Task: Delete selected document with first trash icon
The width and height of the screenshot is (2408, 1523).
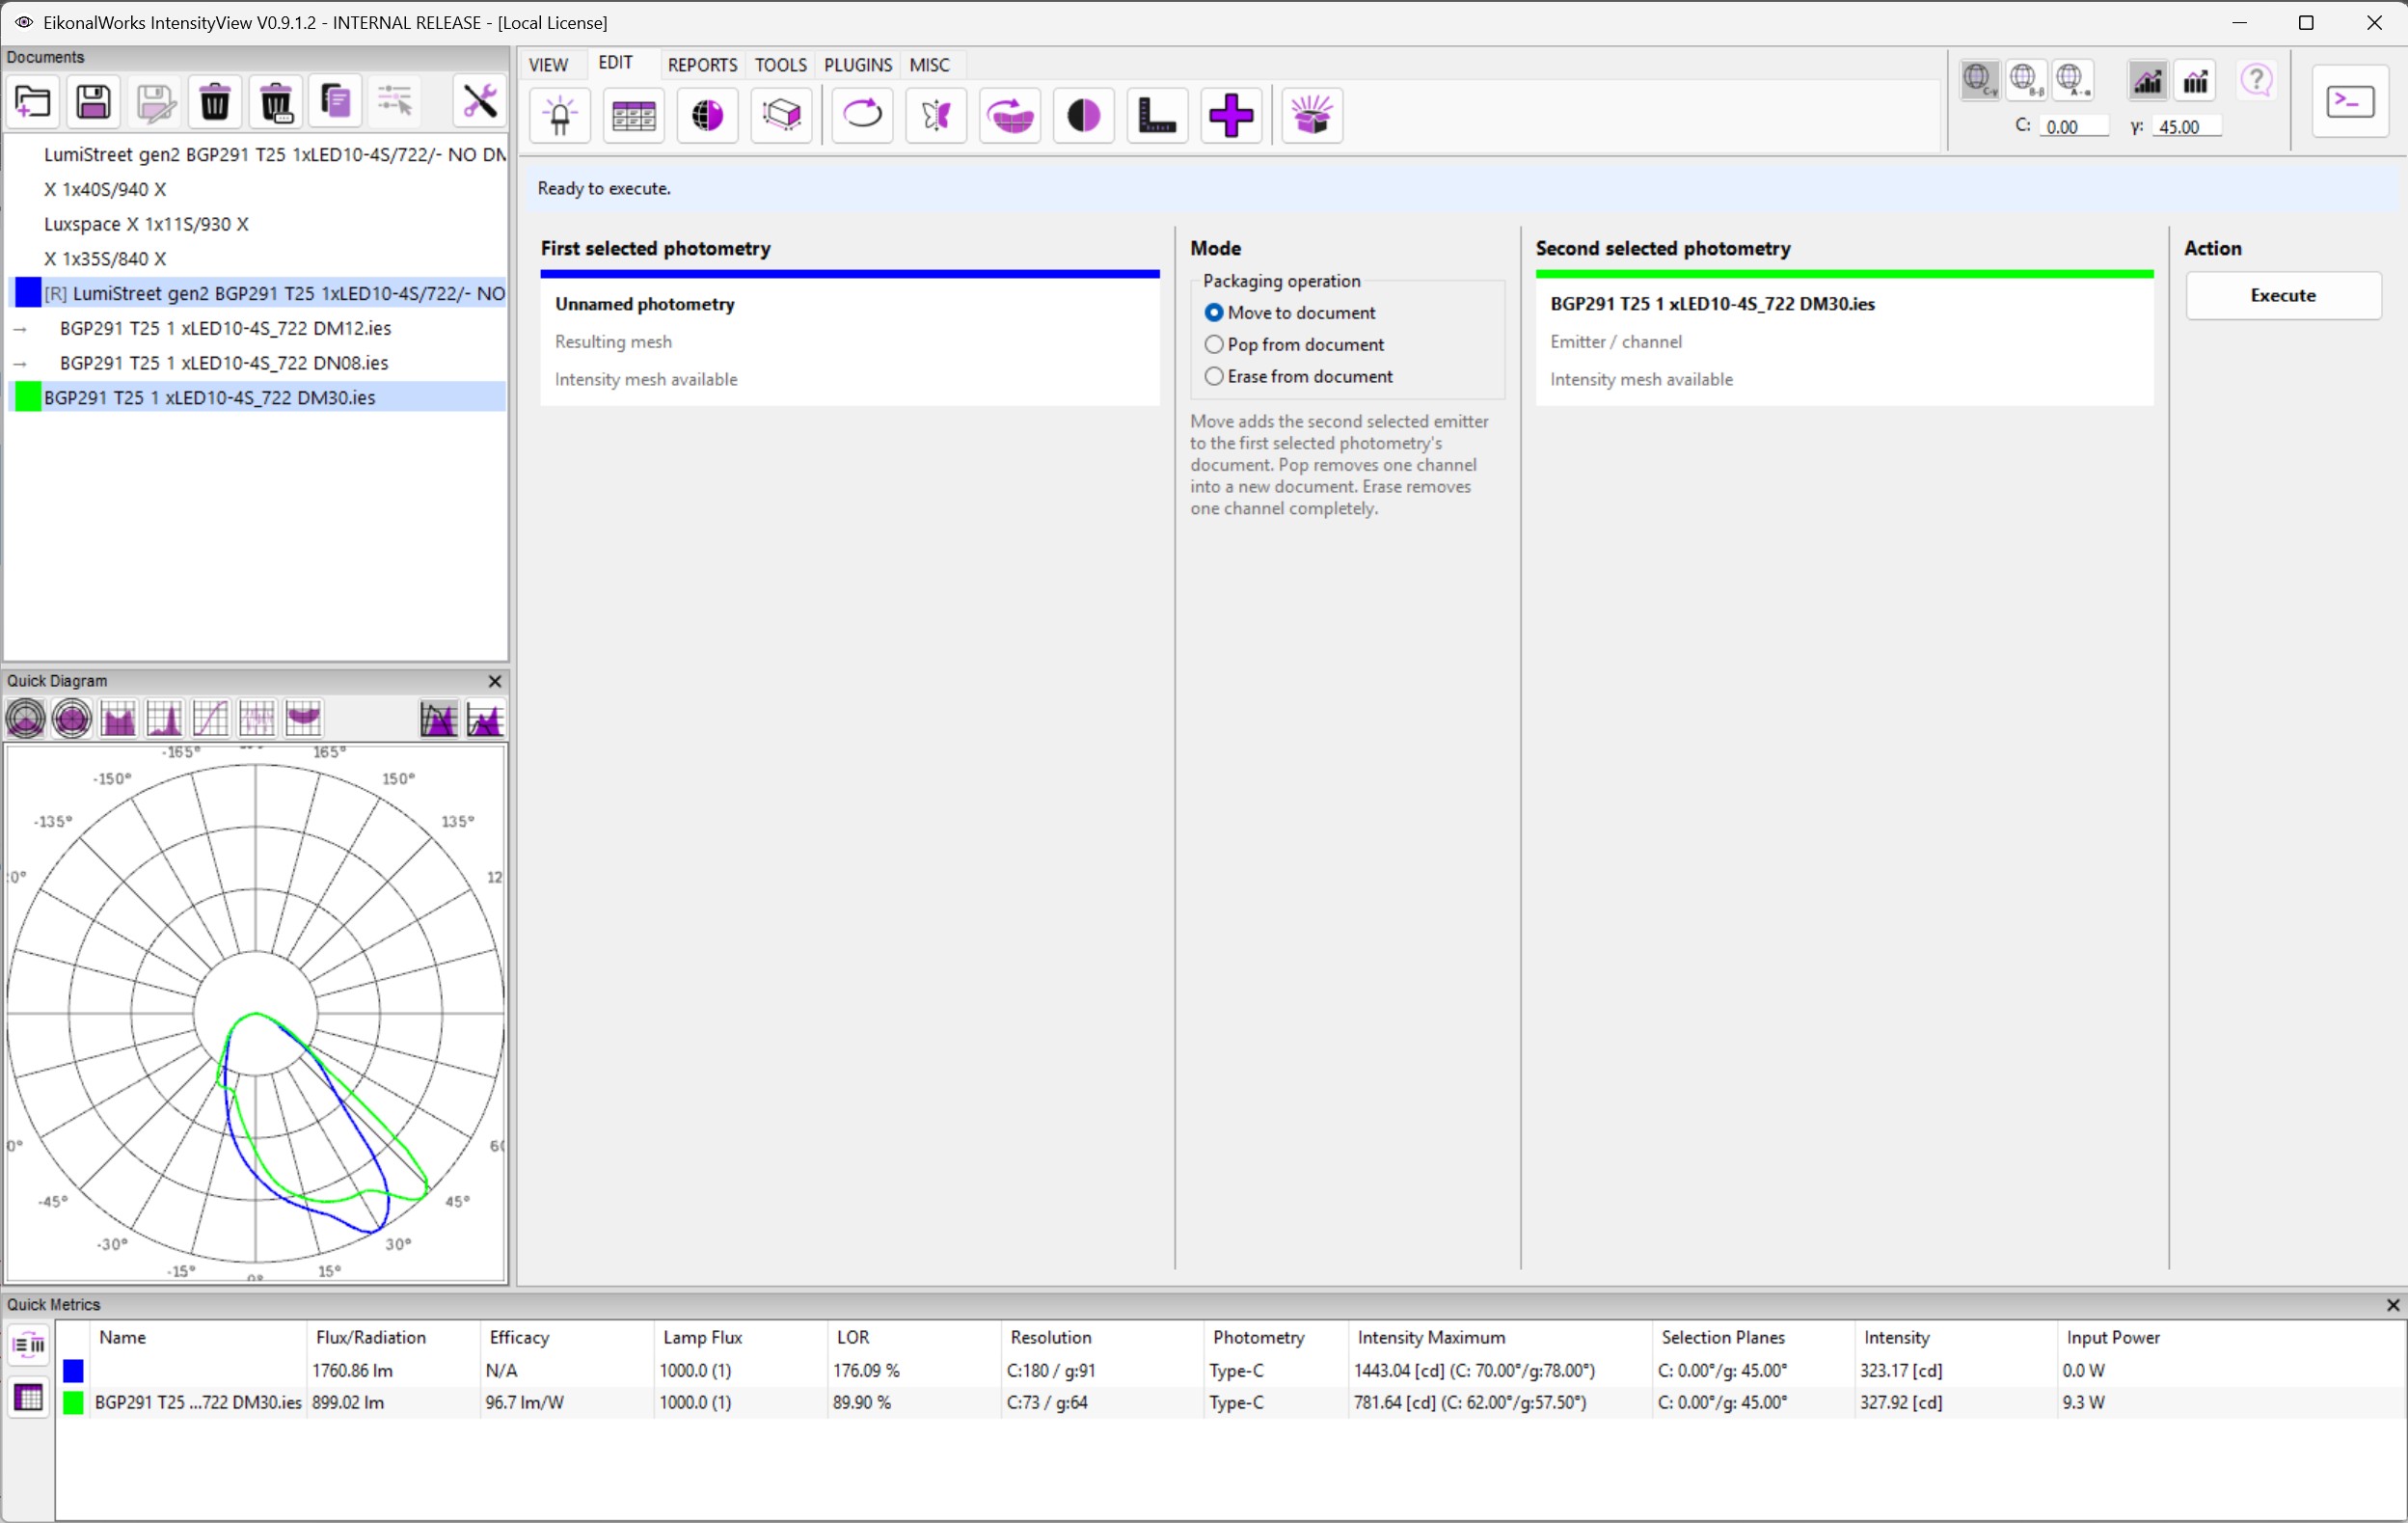Action: coord(215,101)
